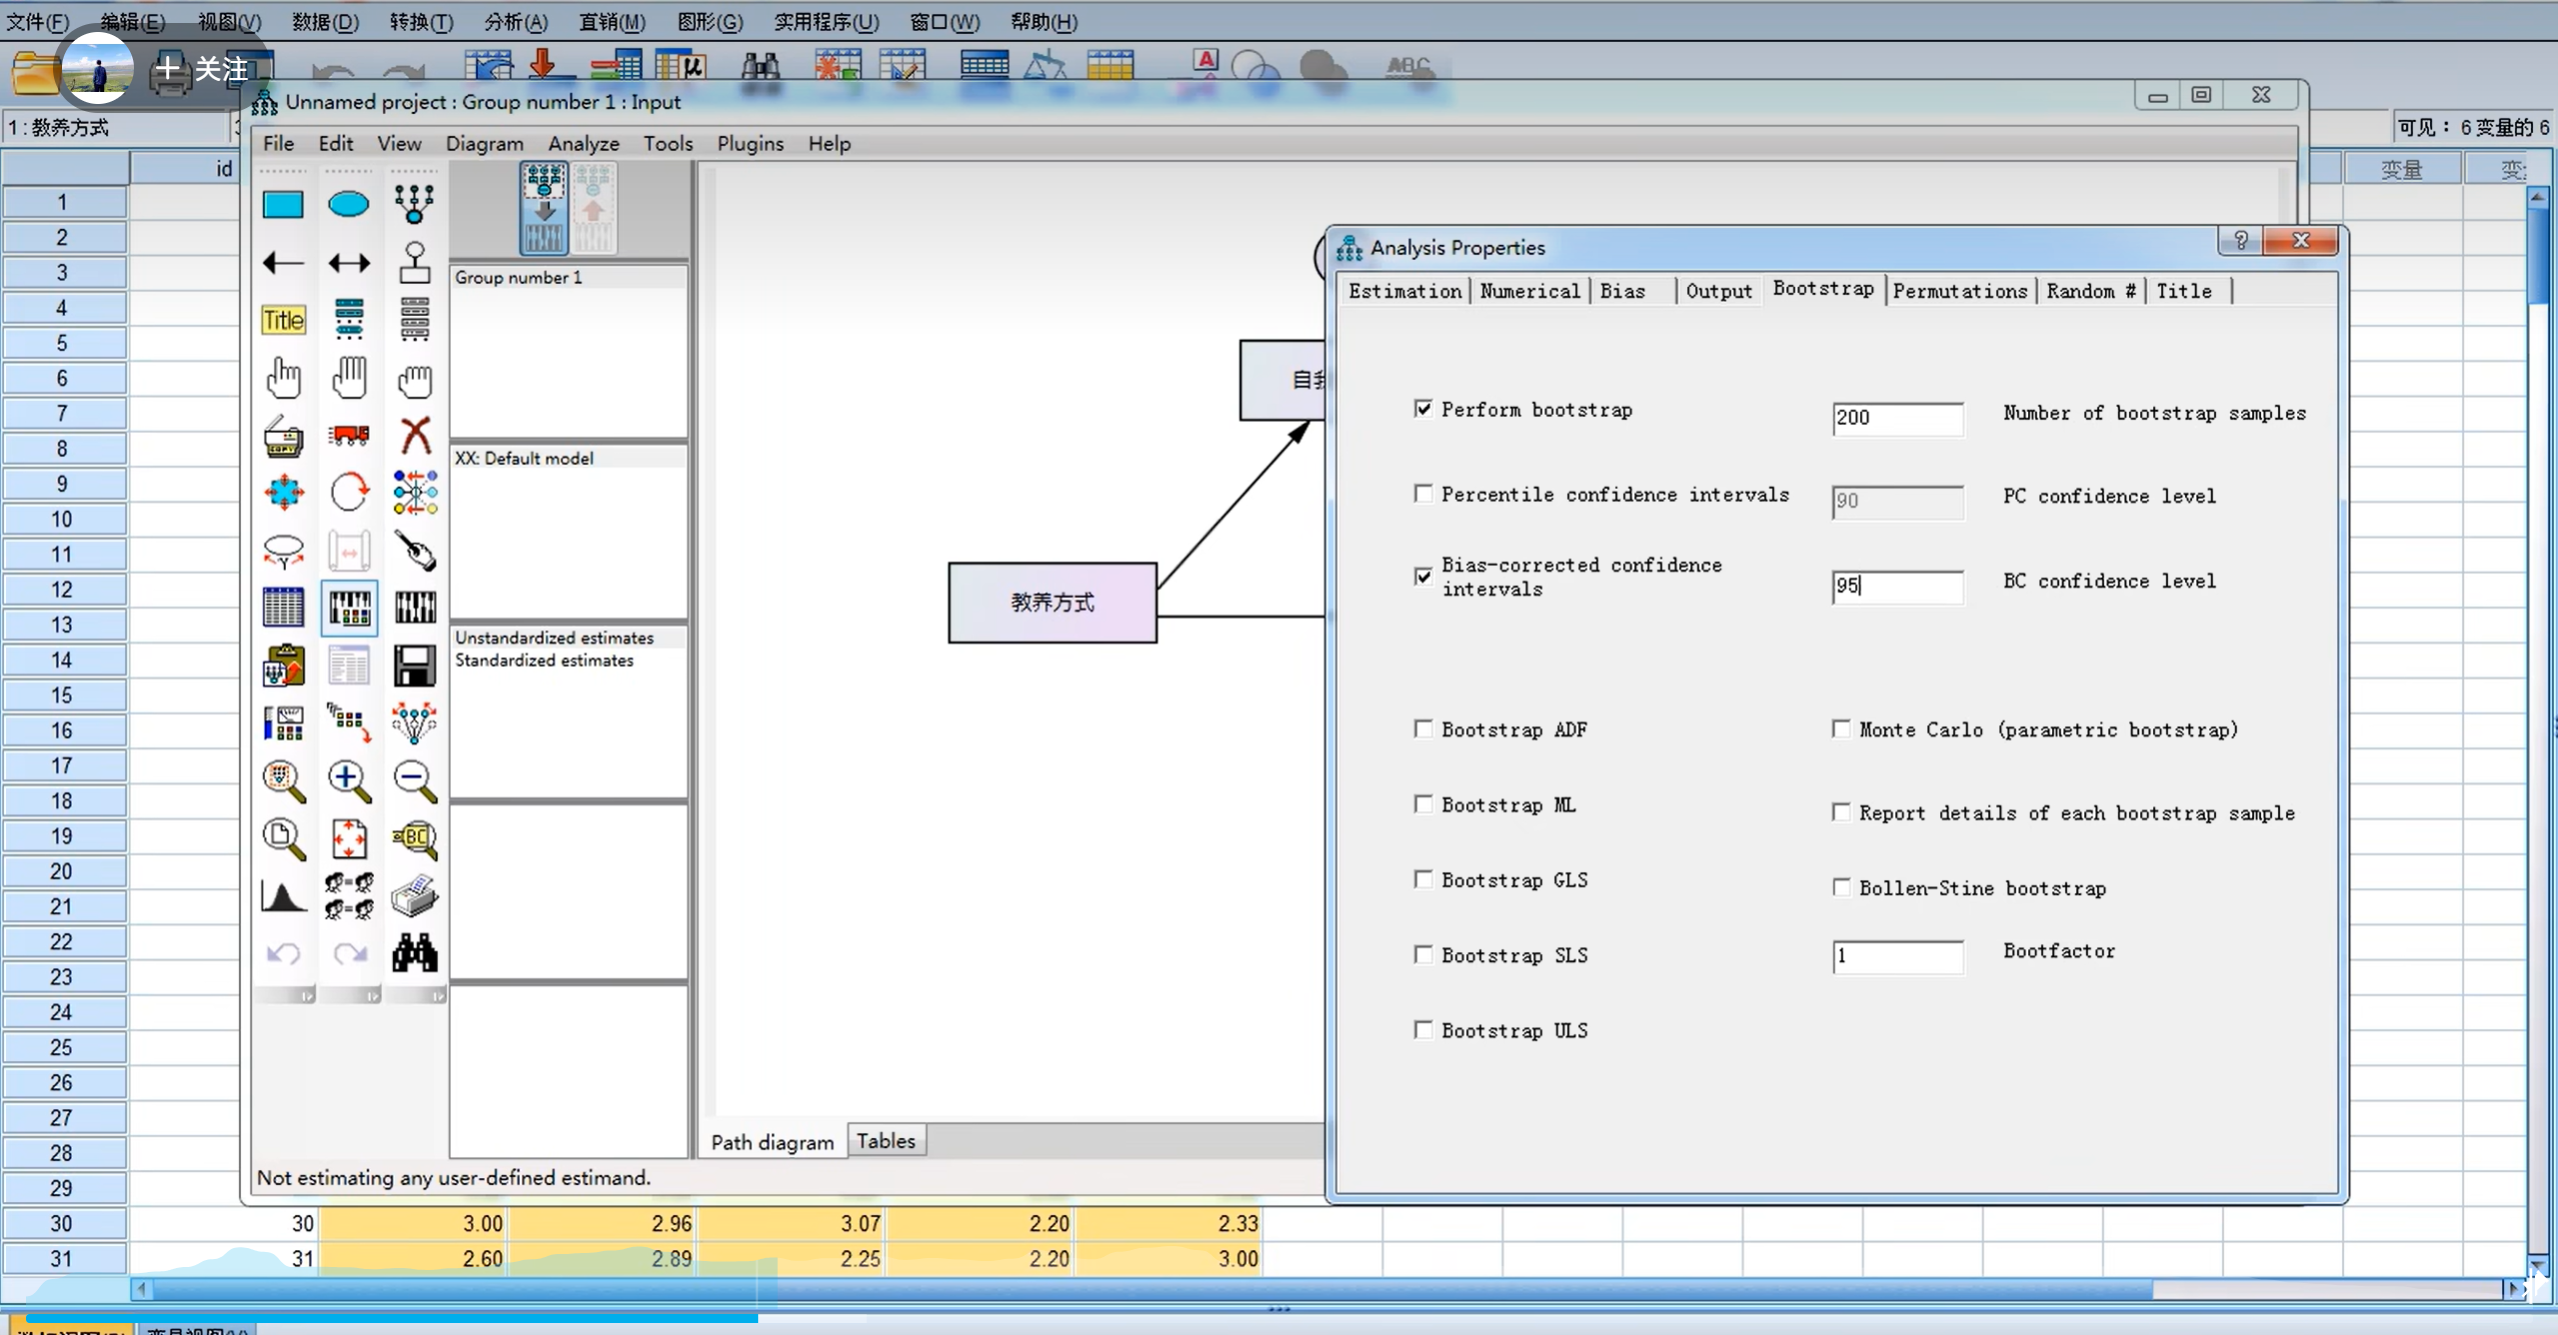Viewport: 2558px width, 1335px height.
Task: Click the Tables tab below diagram
Action: (x=885, y=1141)
